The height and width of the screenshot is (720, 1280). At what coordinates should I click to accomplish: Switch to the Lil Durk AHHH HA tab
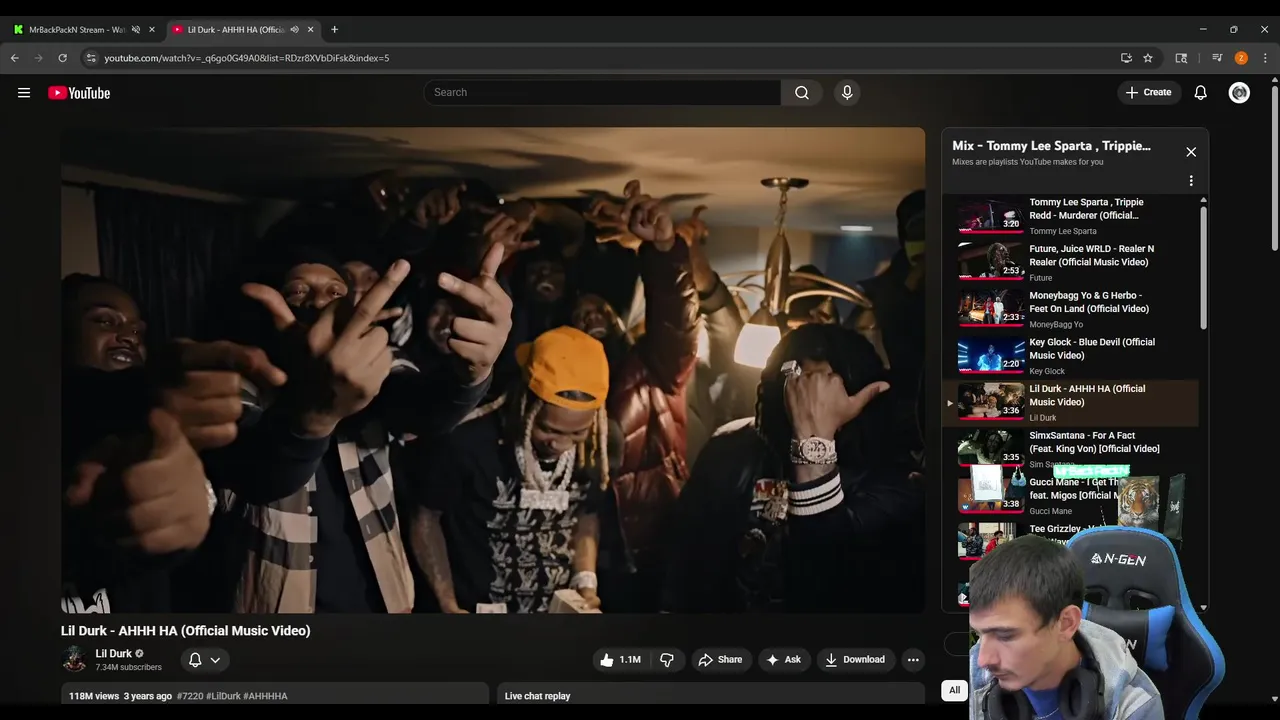pyautogui.click(x=236, y=30)
